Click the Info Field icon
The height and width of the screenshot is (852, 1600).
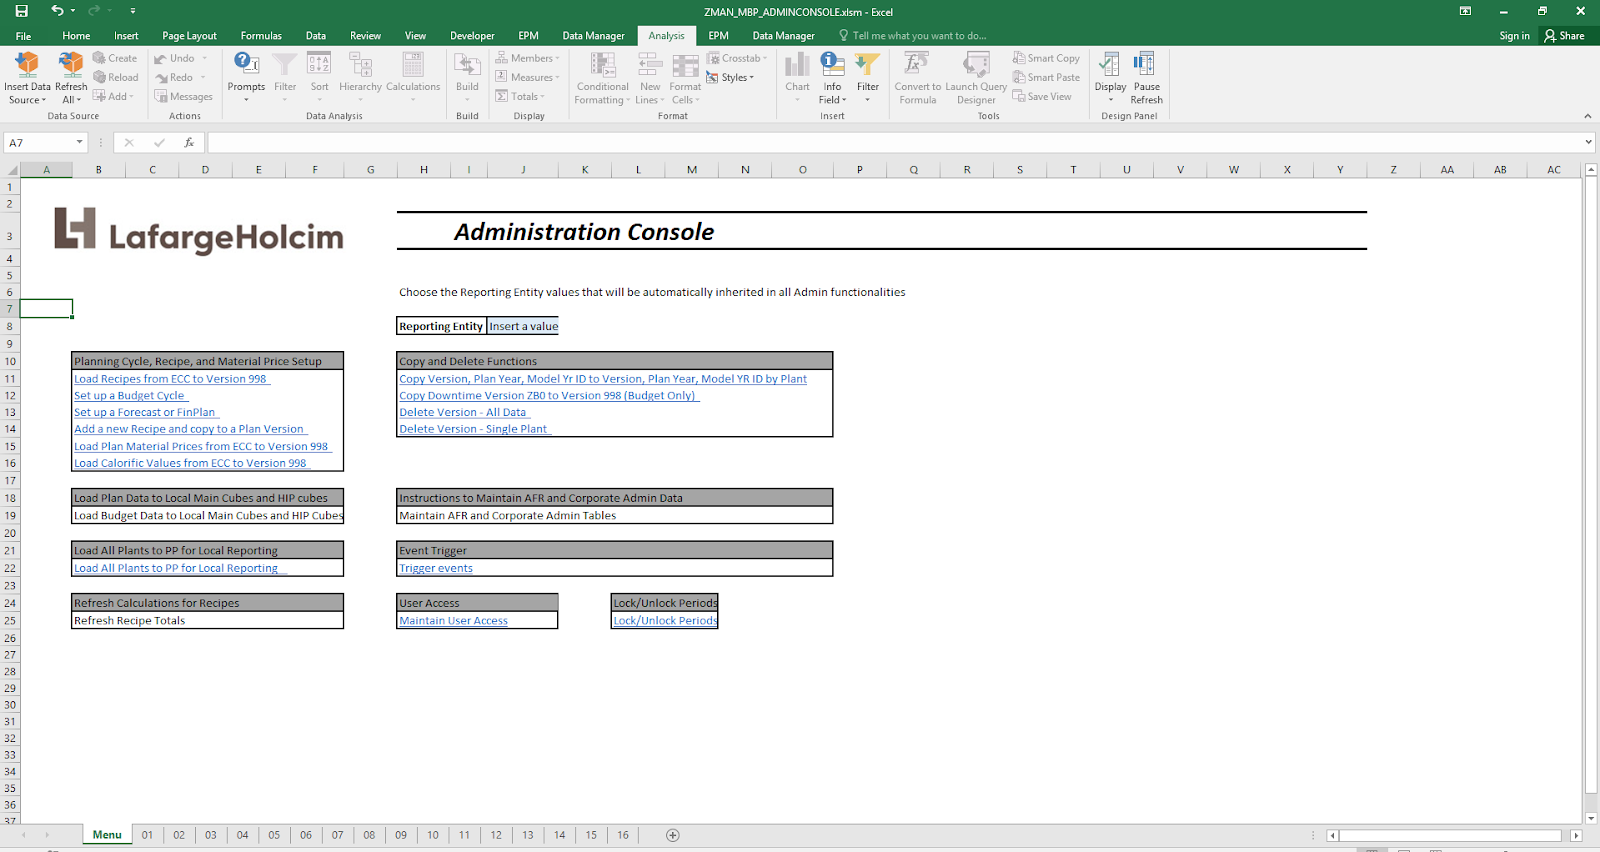click(x=832, y=65)
